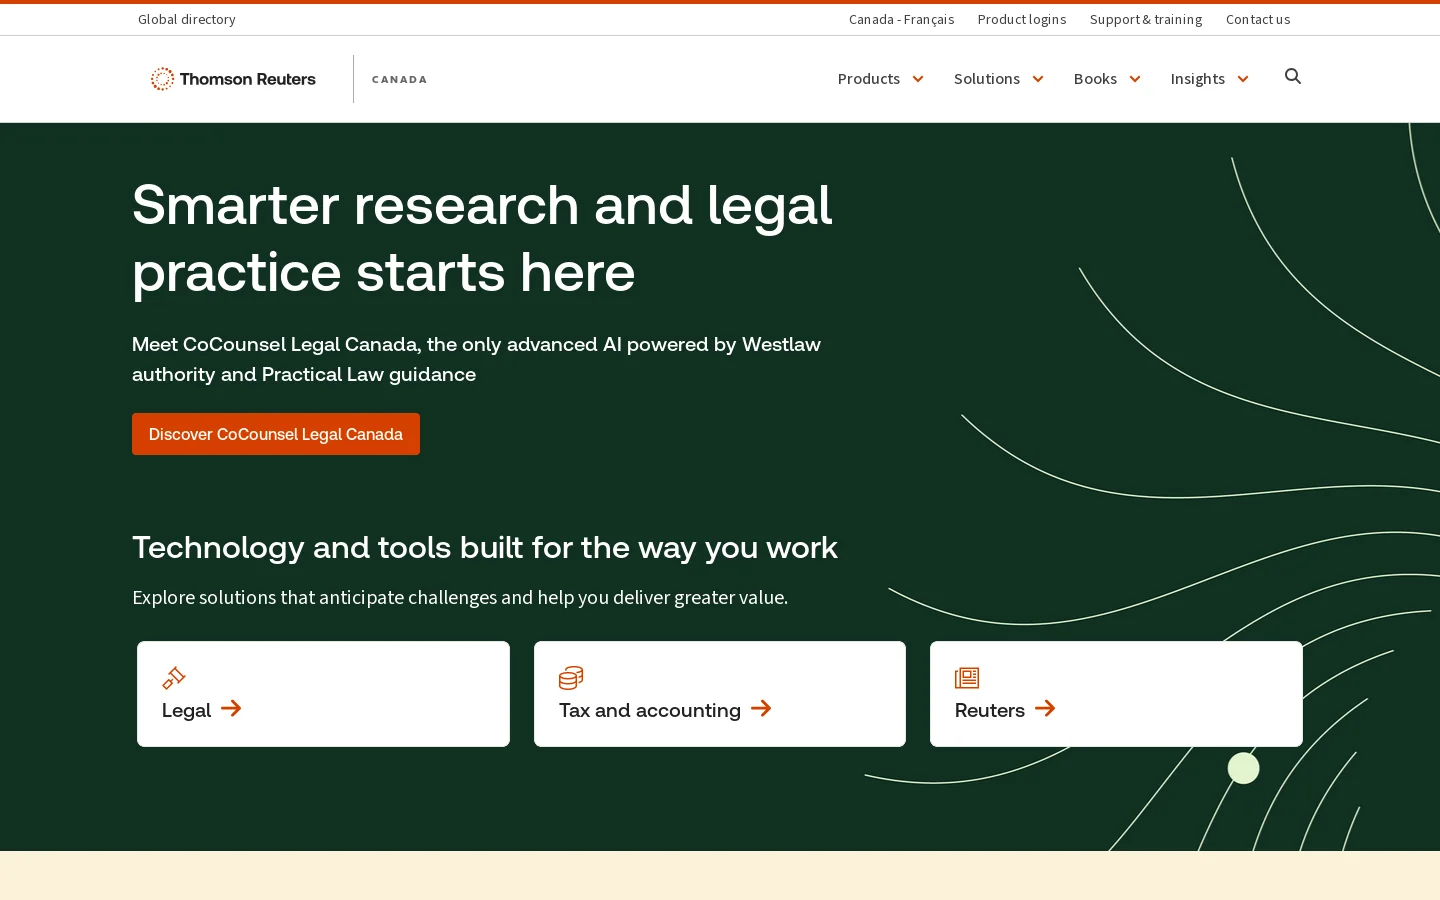Click the arrow next to Legal

coord(231,709)
